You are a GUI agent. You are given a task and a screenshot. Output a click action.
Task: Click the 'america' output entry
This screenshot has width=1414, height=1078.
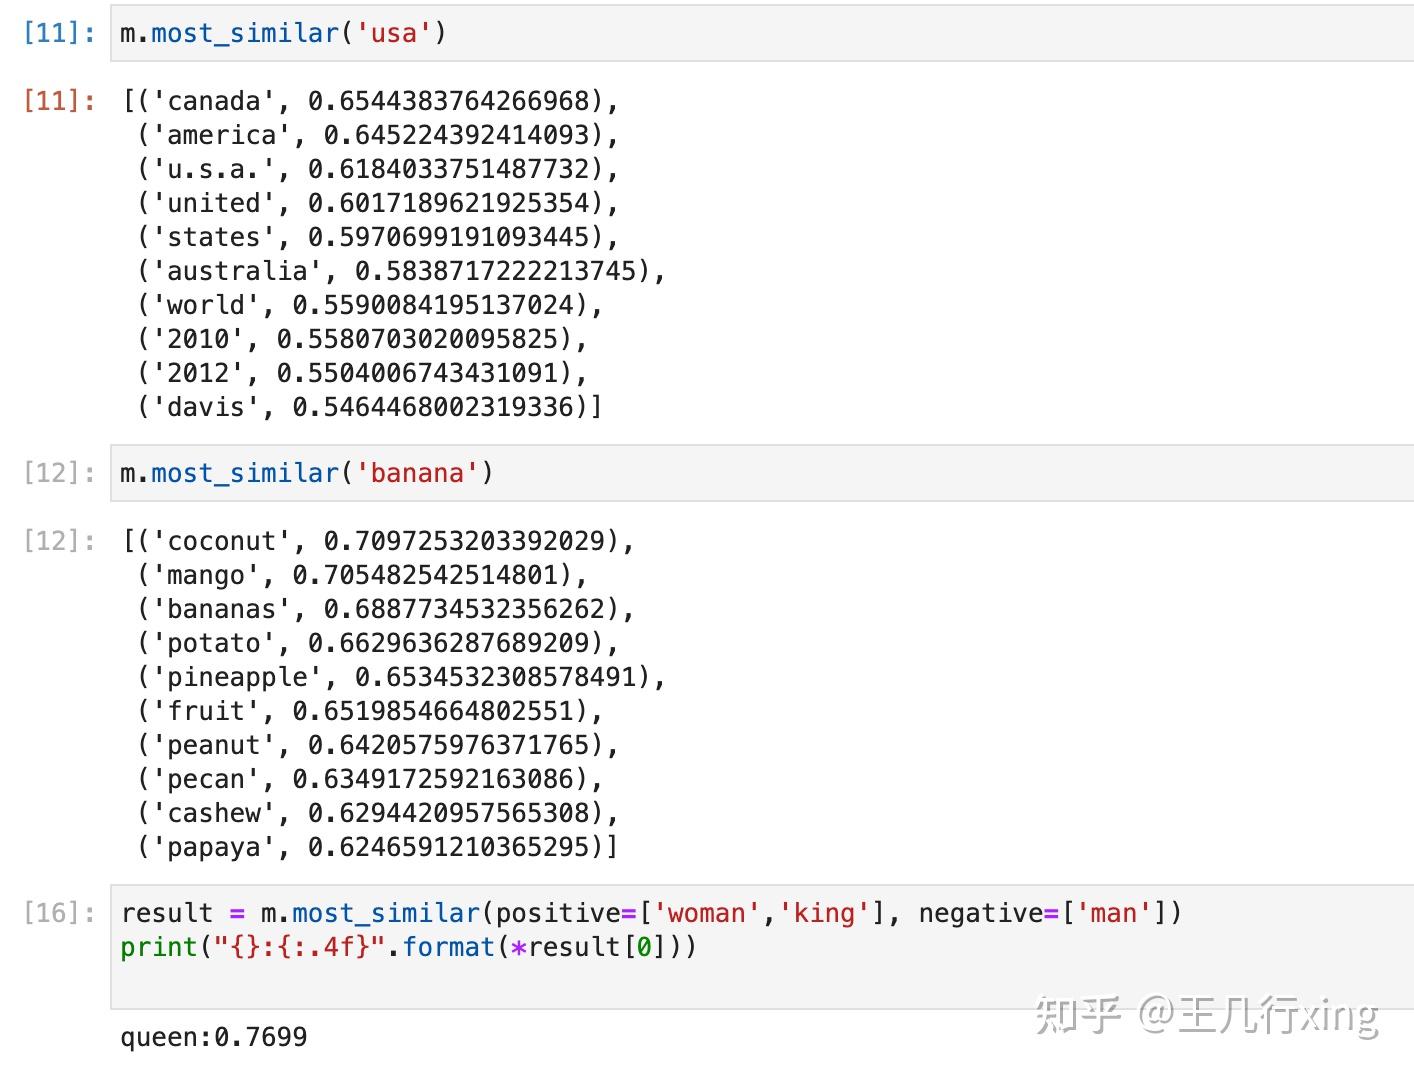click(378, 135)
